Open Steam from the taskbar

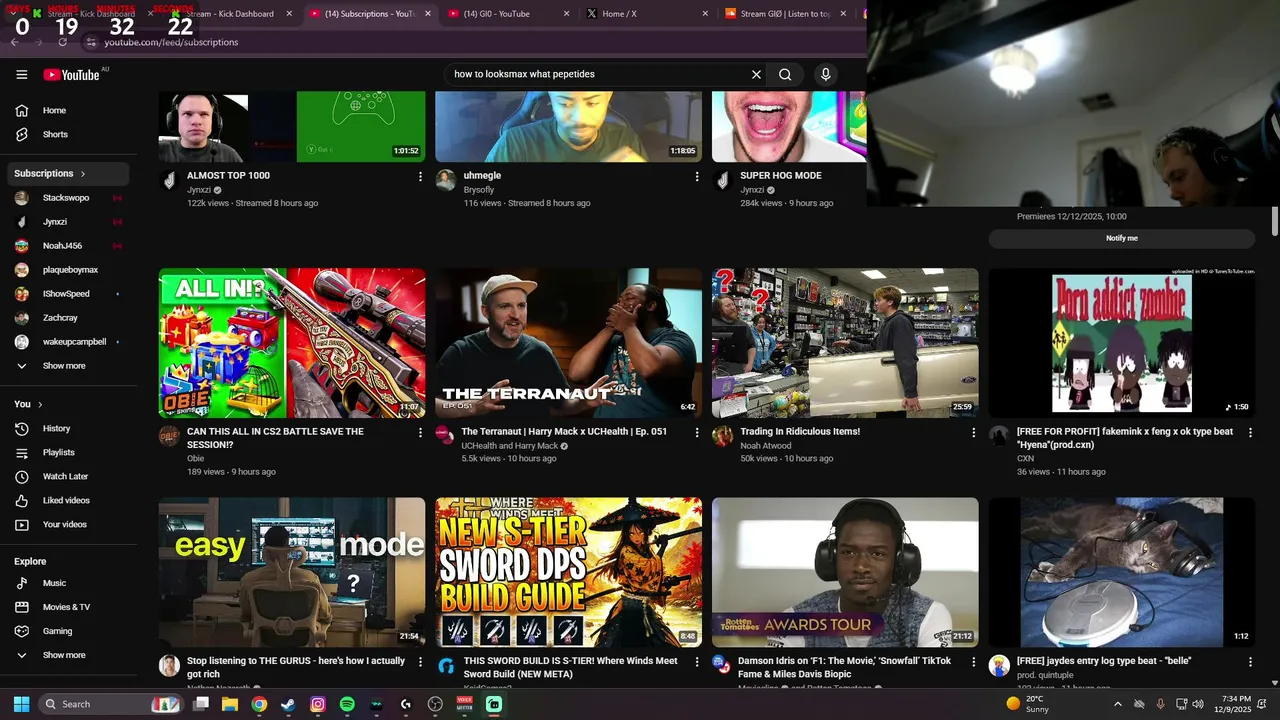[288, 704]
